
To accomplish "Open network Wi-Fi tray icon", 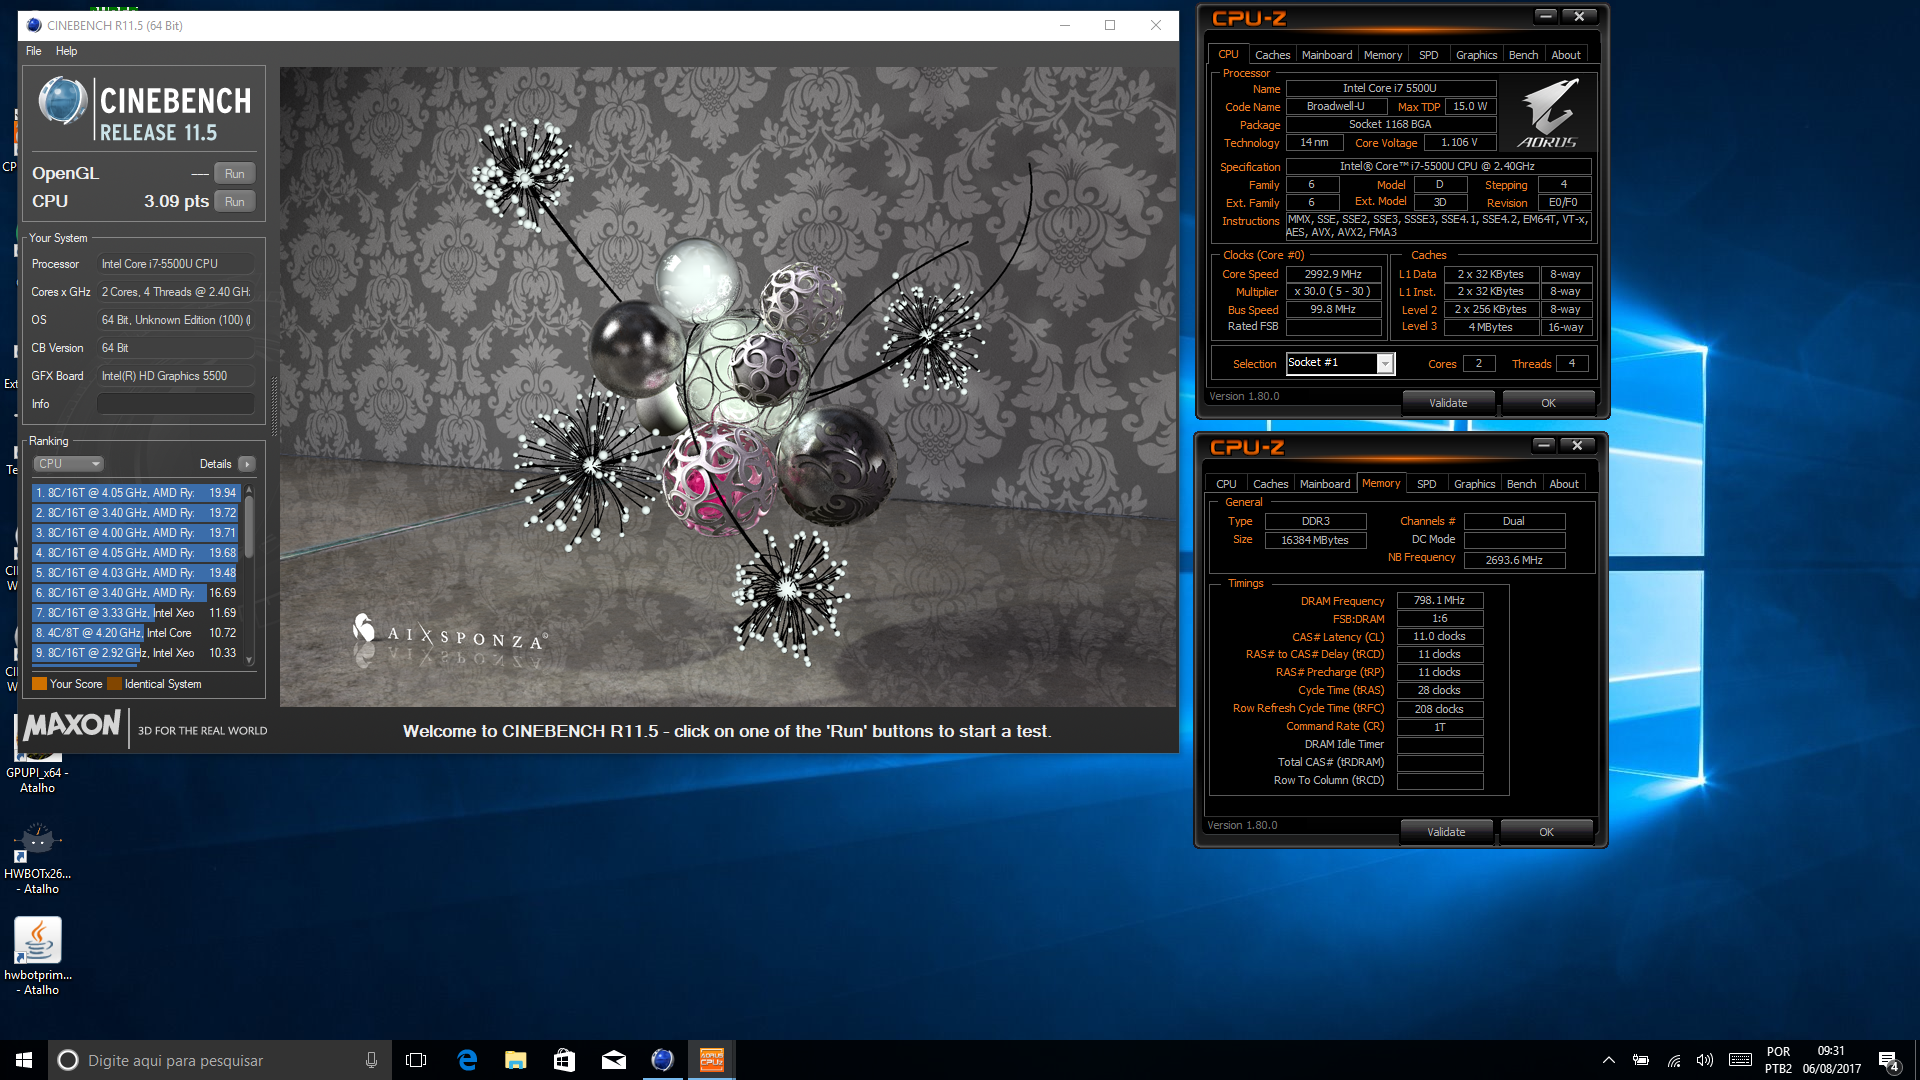I will point(1673,1060).
